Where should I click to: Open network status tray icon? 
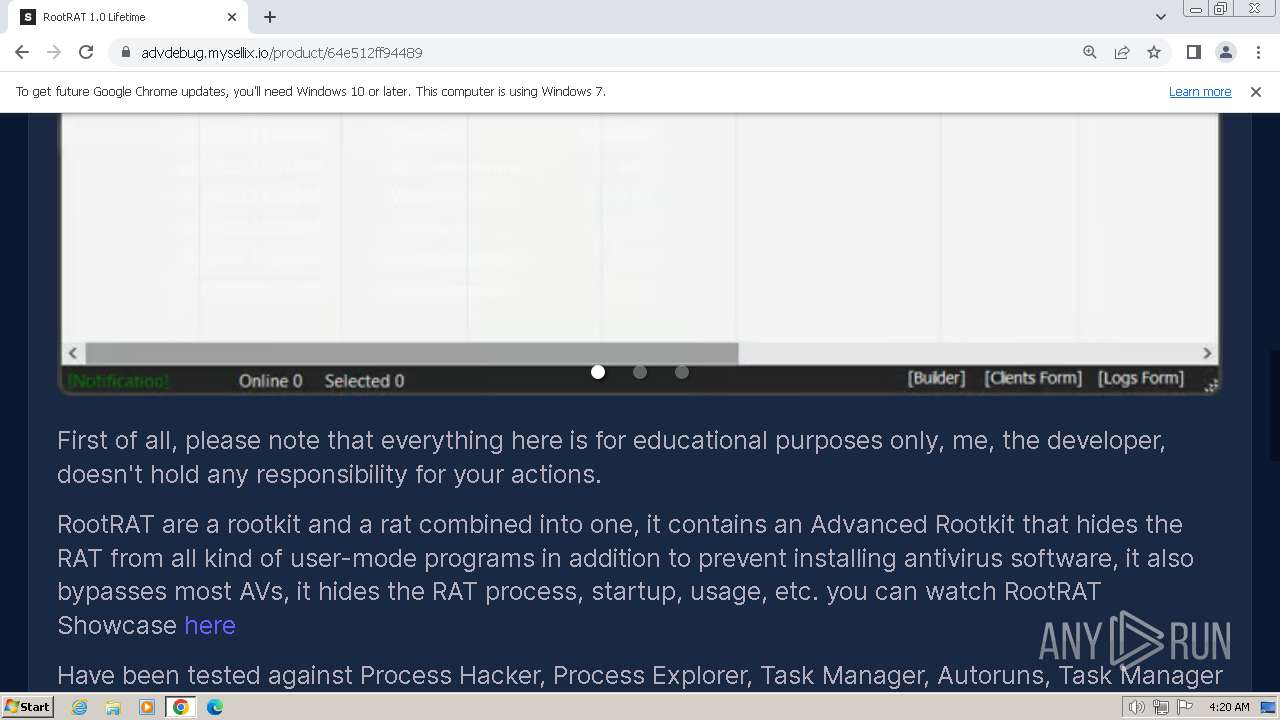[1161, 707]
